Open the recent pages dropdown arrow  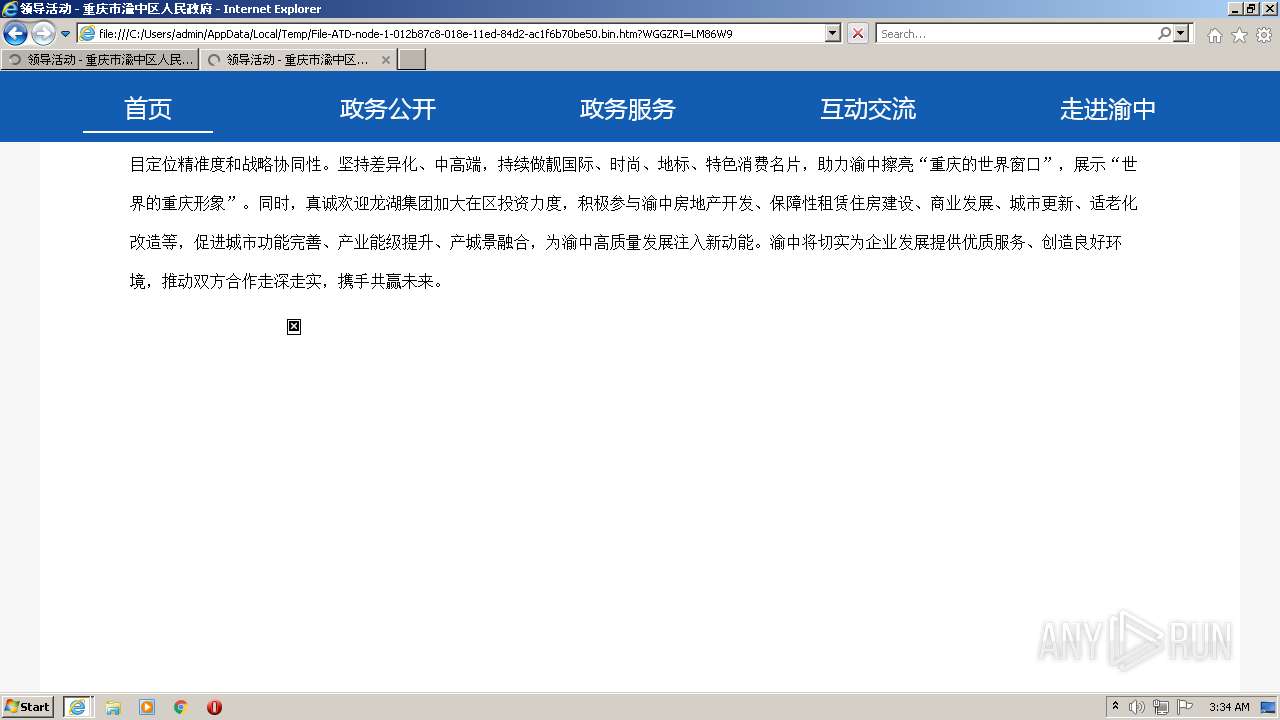tap(66, 34)
